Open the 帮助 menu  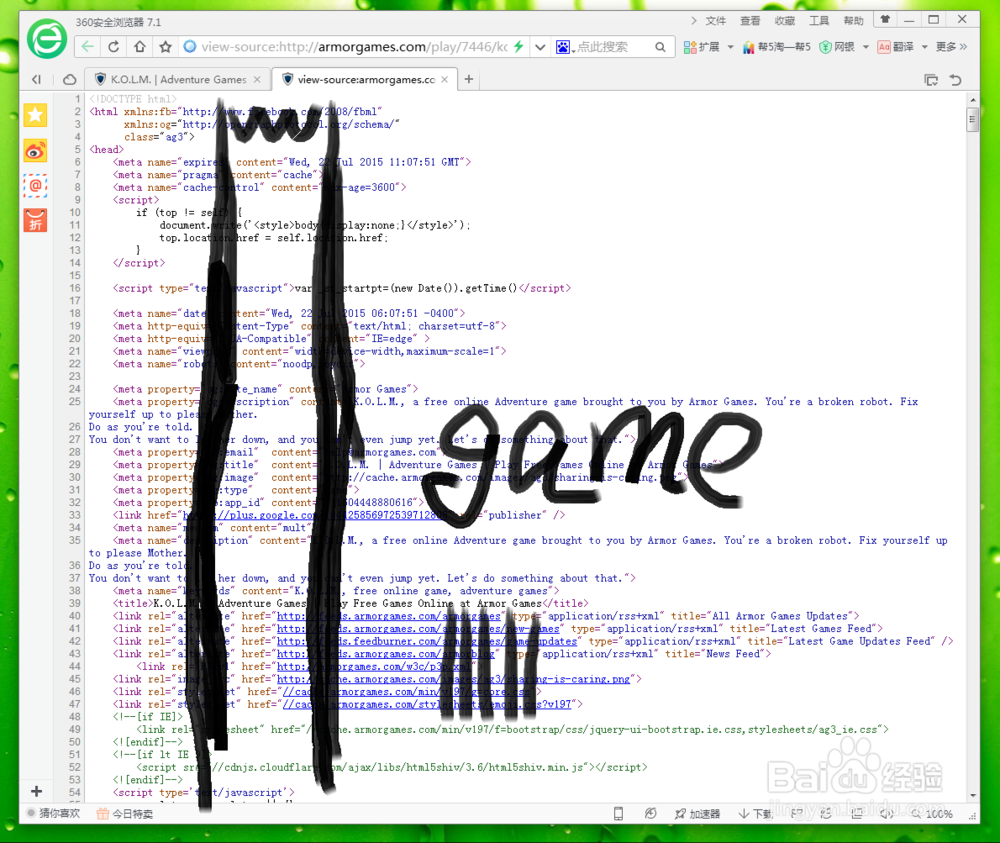point(853,20)
